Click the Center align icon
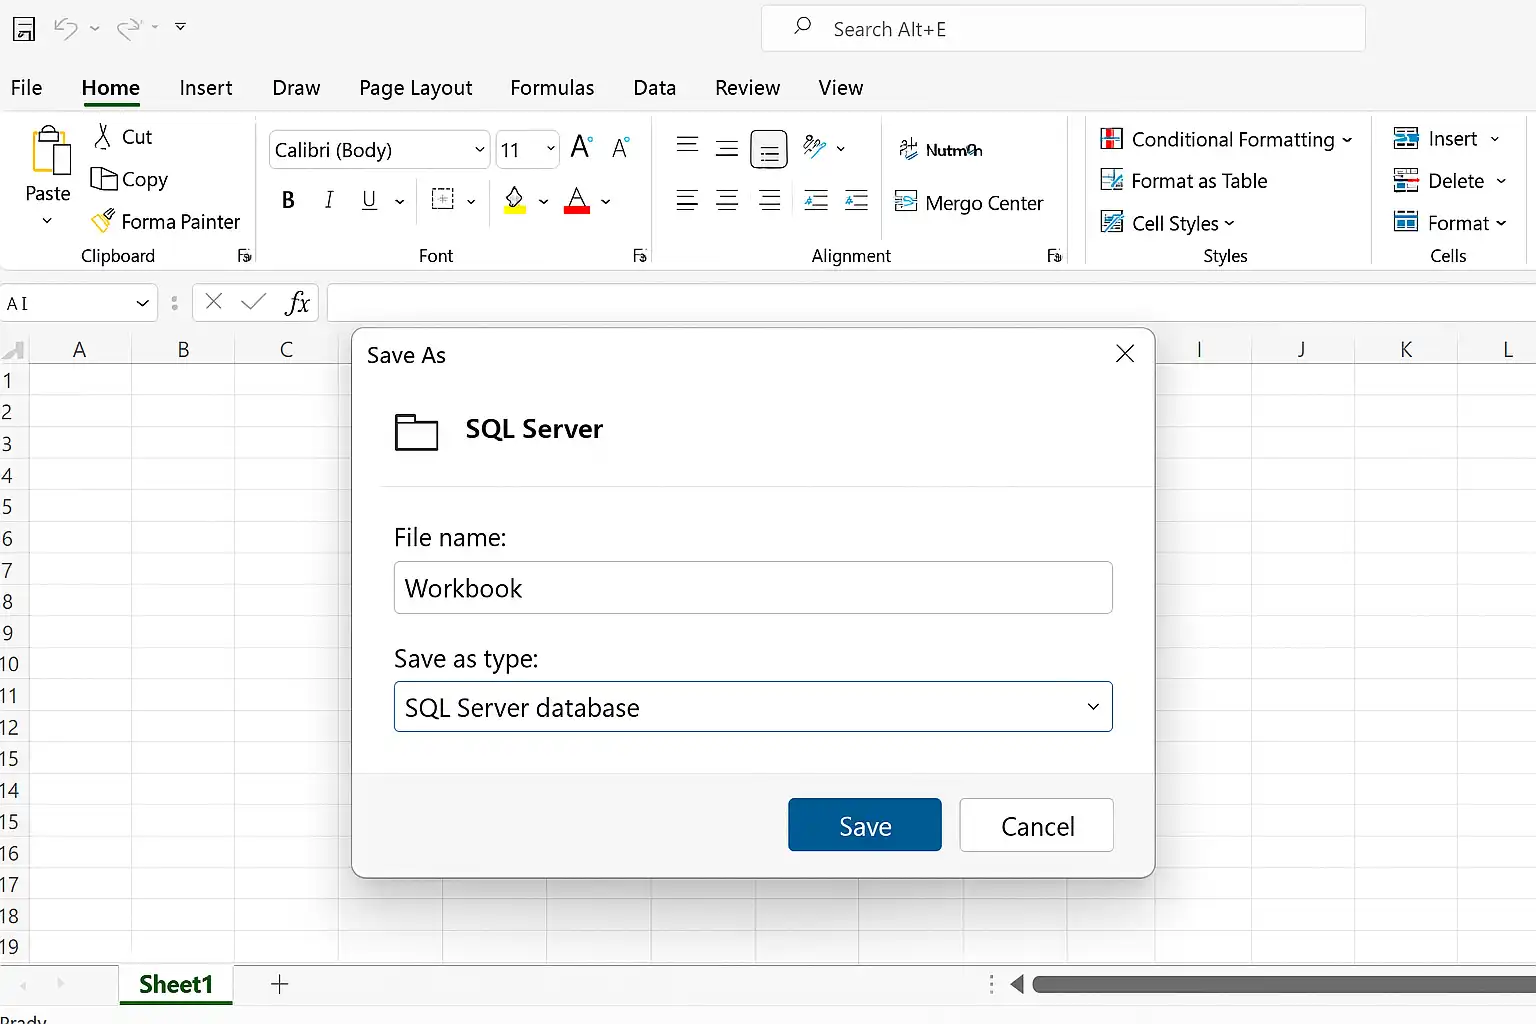The height and width of the screenshot is (1024, 1536). pos(727,200)
